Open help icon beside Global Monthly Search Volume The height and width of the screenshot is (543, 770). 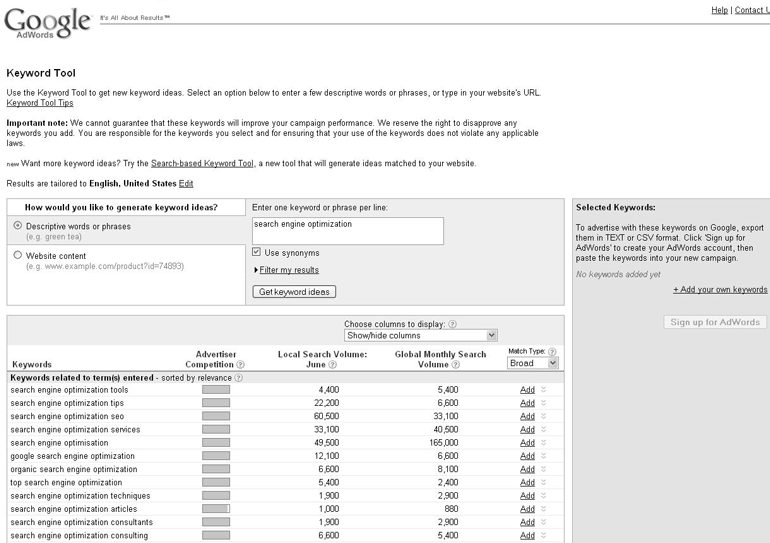click(x=455, y=364)
